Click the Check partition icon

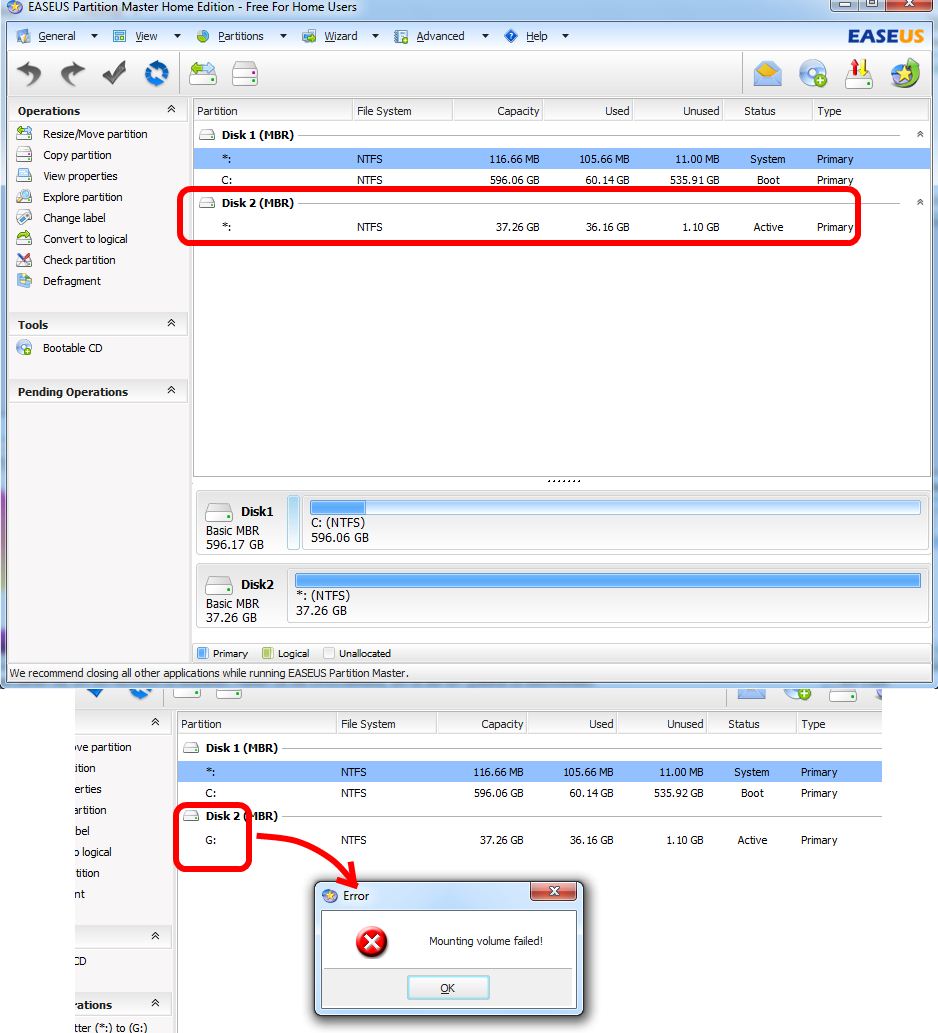click(24, 260)
